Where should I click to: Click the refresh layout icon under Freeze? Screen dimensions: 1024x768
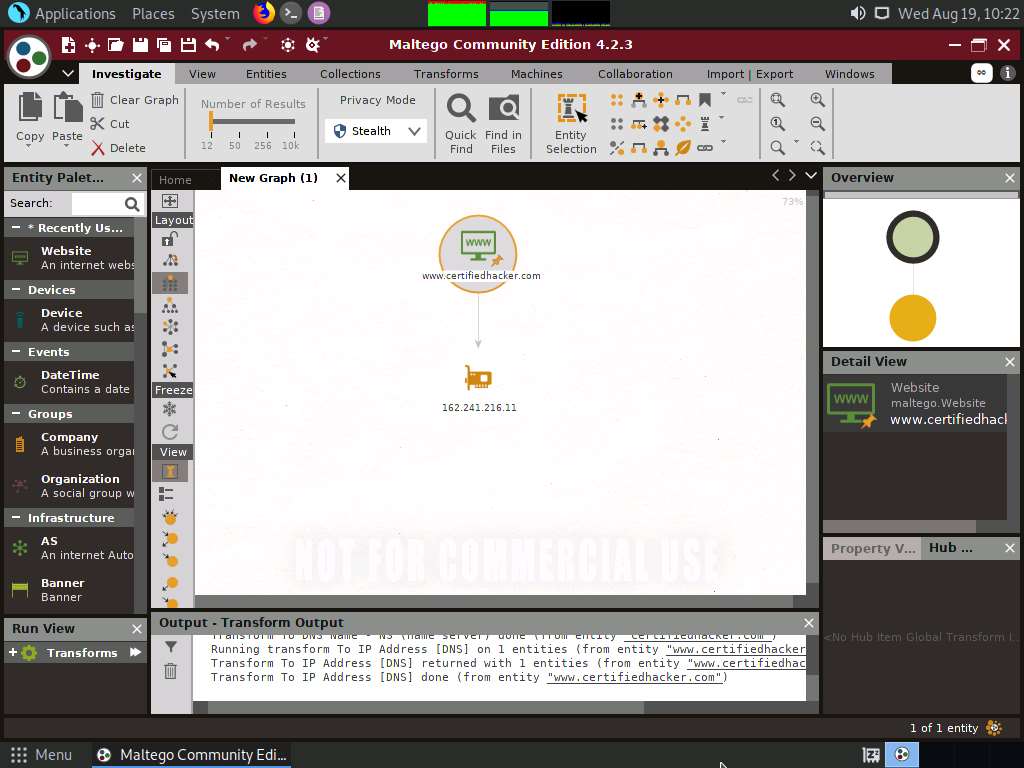(170, 432)
